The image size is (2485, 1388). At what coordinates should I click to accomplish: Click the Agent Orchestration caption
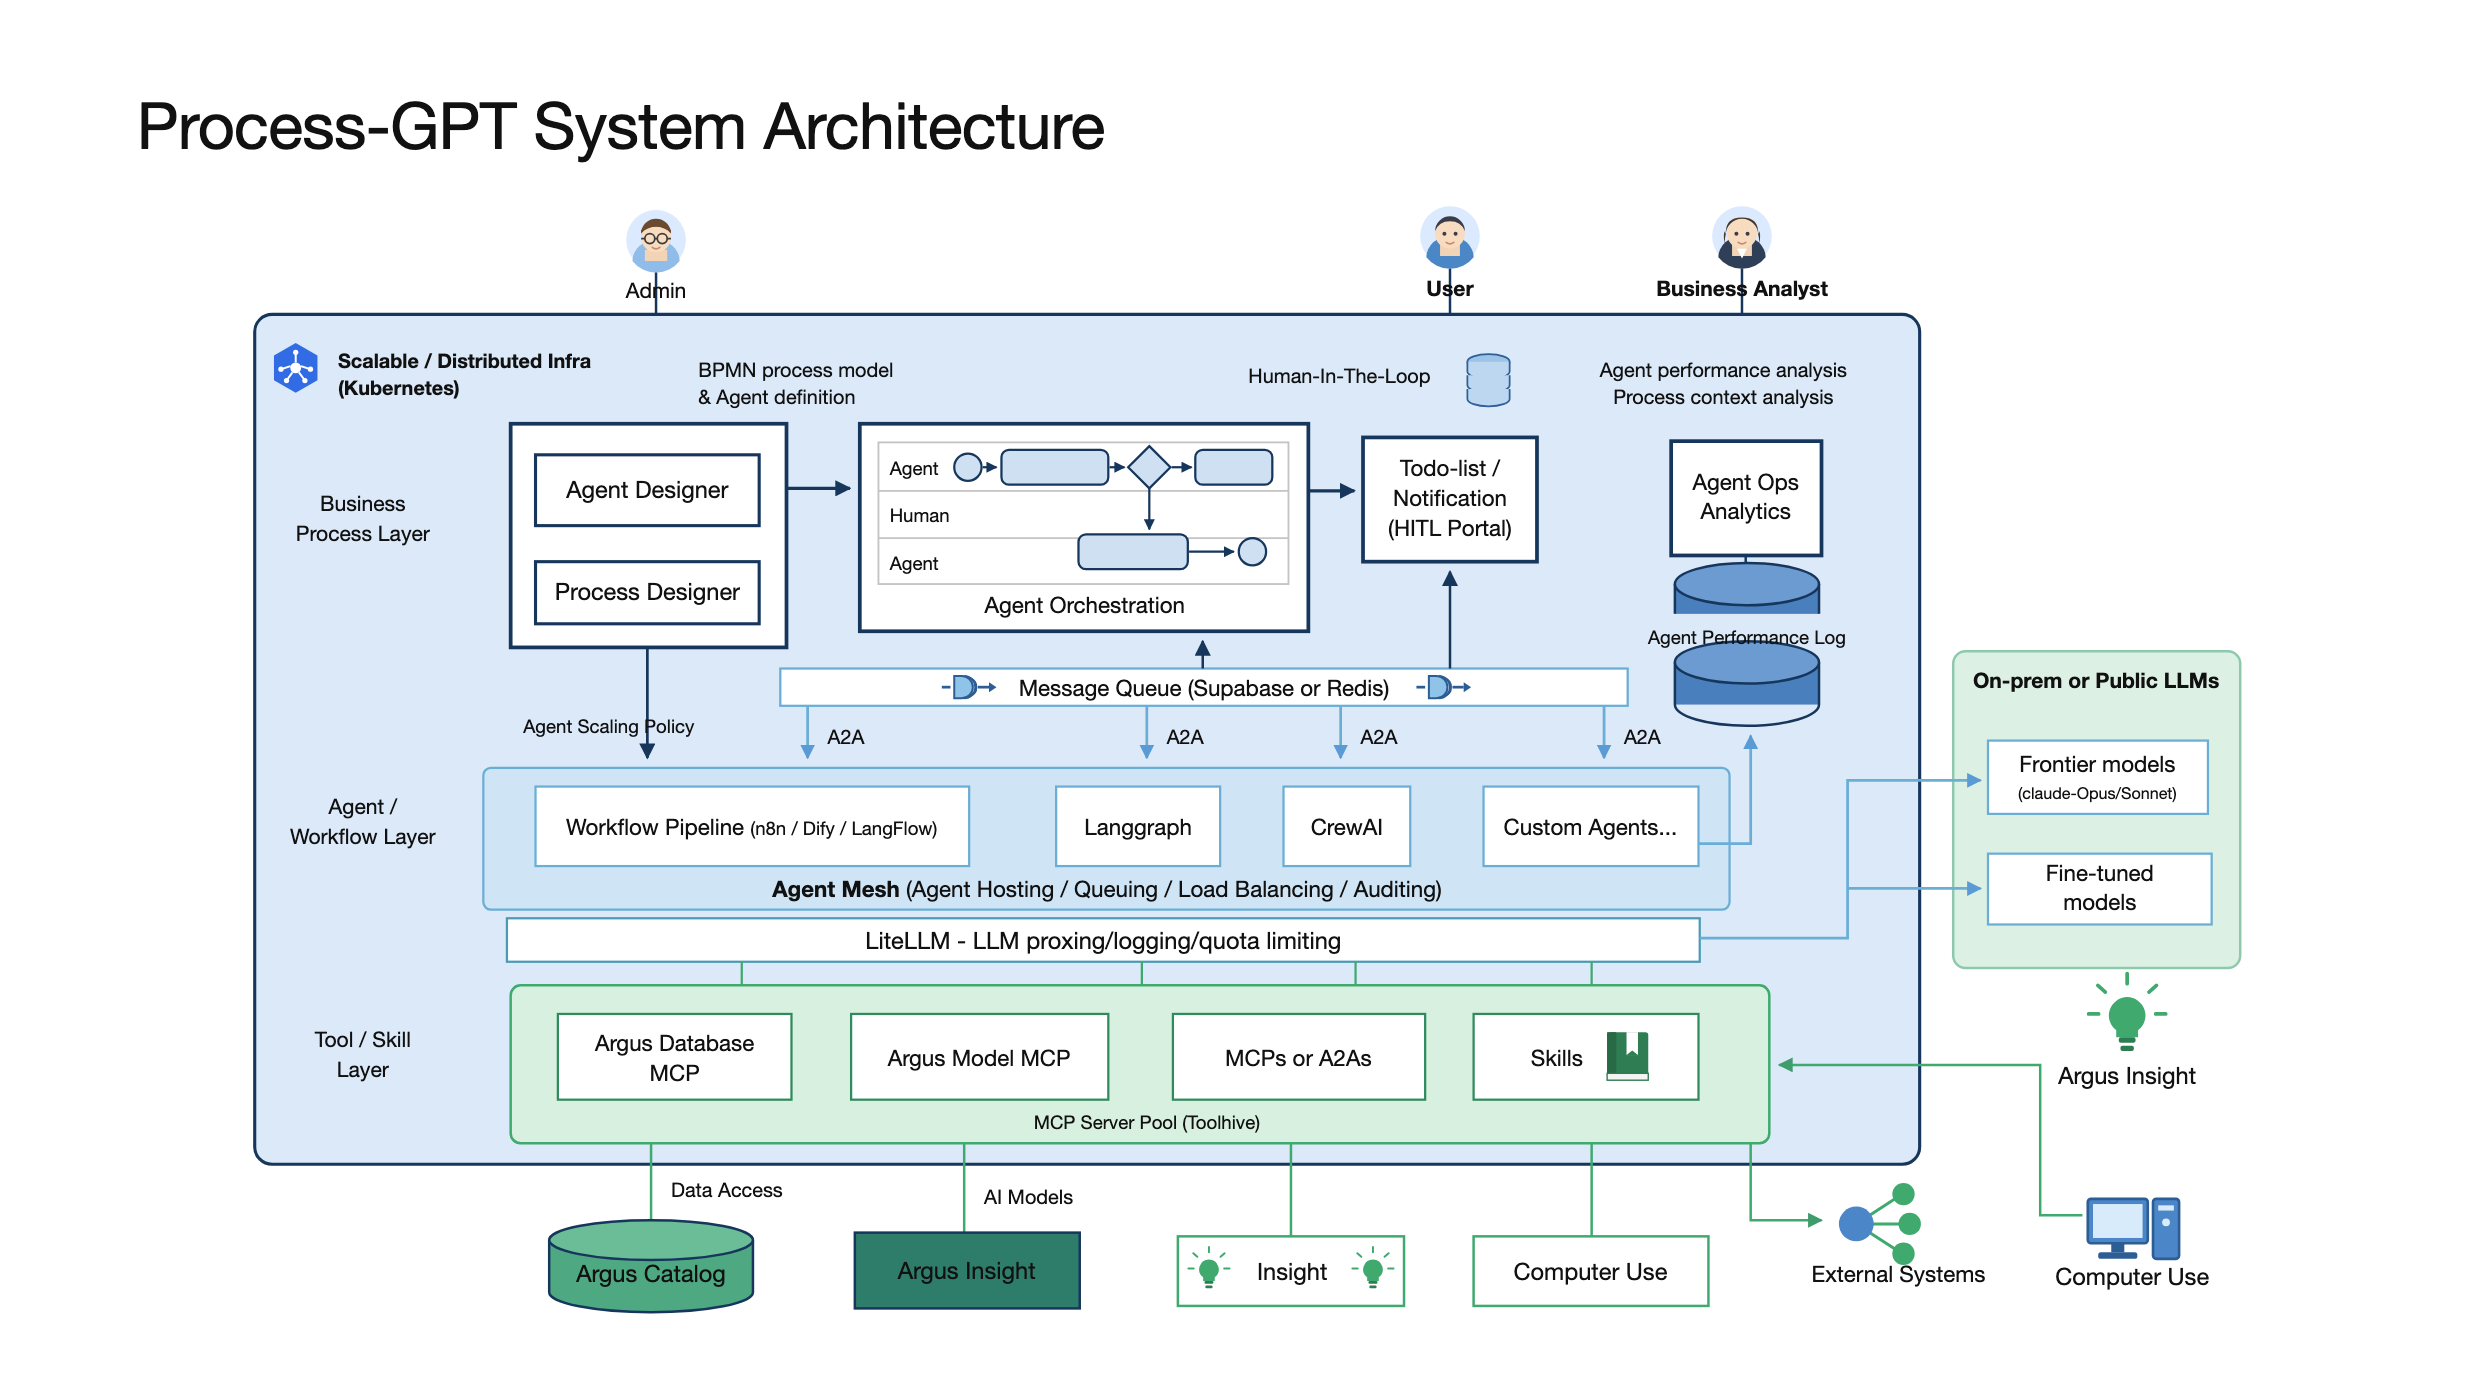click(1084, 605)
